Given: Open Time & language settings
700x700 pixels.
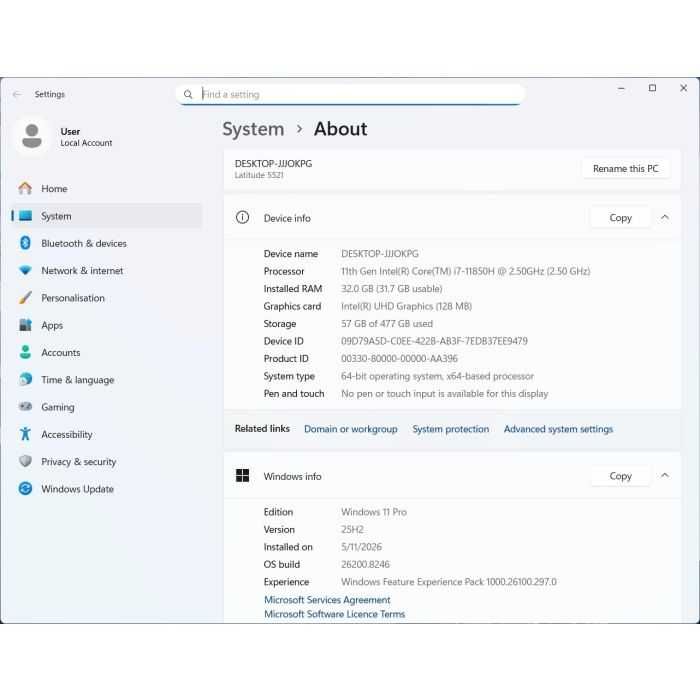Looking at the screenshot, I should coord(106,379).
